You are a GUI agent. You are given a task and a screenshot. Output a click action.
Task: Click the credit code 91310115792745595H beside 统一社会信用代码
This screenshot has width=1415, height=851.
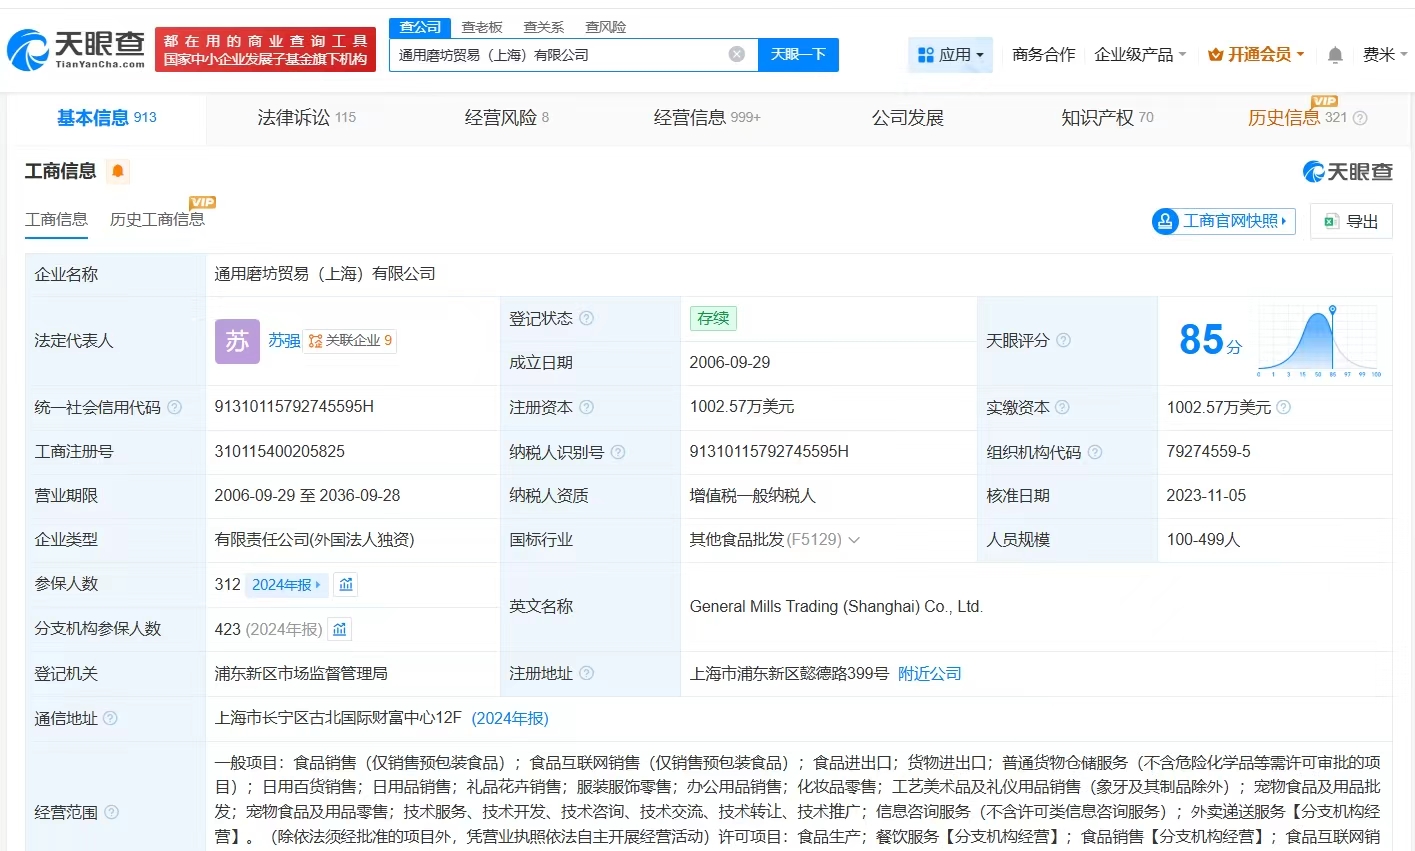294,407
